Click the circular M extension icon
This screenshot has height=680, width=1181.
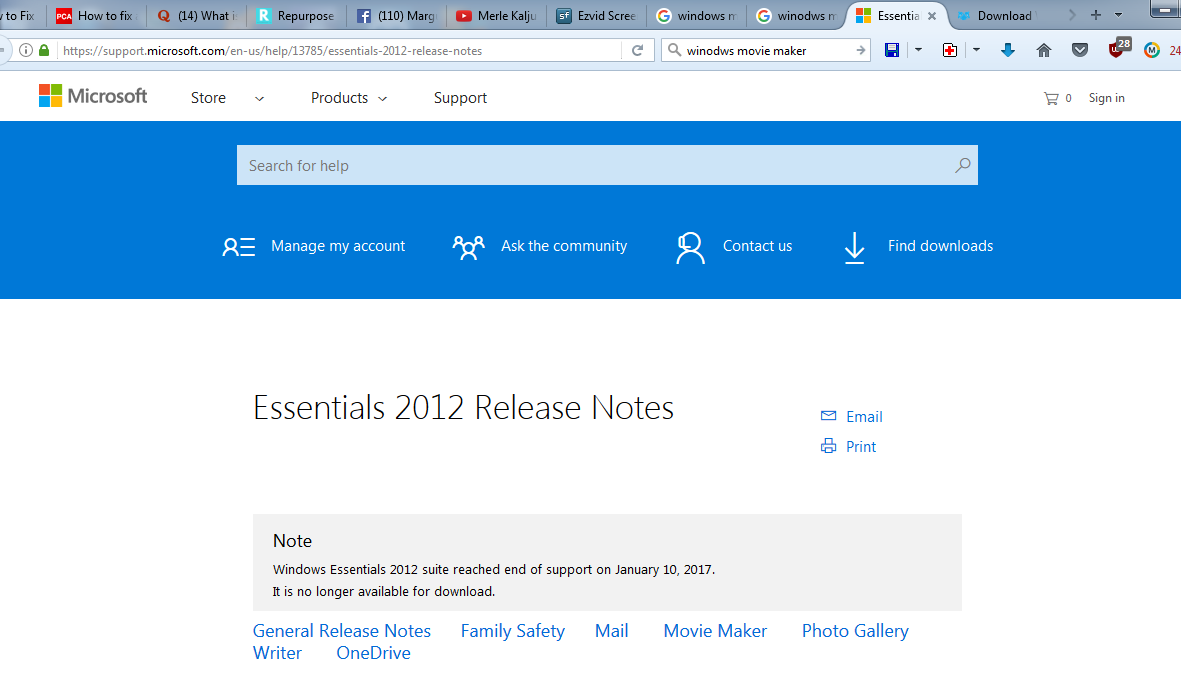pos(1152,50)
